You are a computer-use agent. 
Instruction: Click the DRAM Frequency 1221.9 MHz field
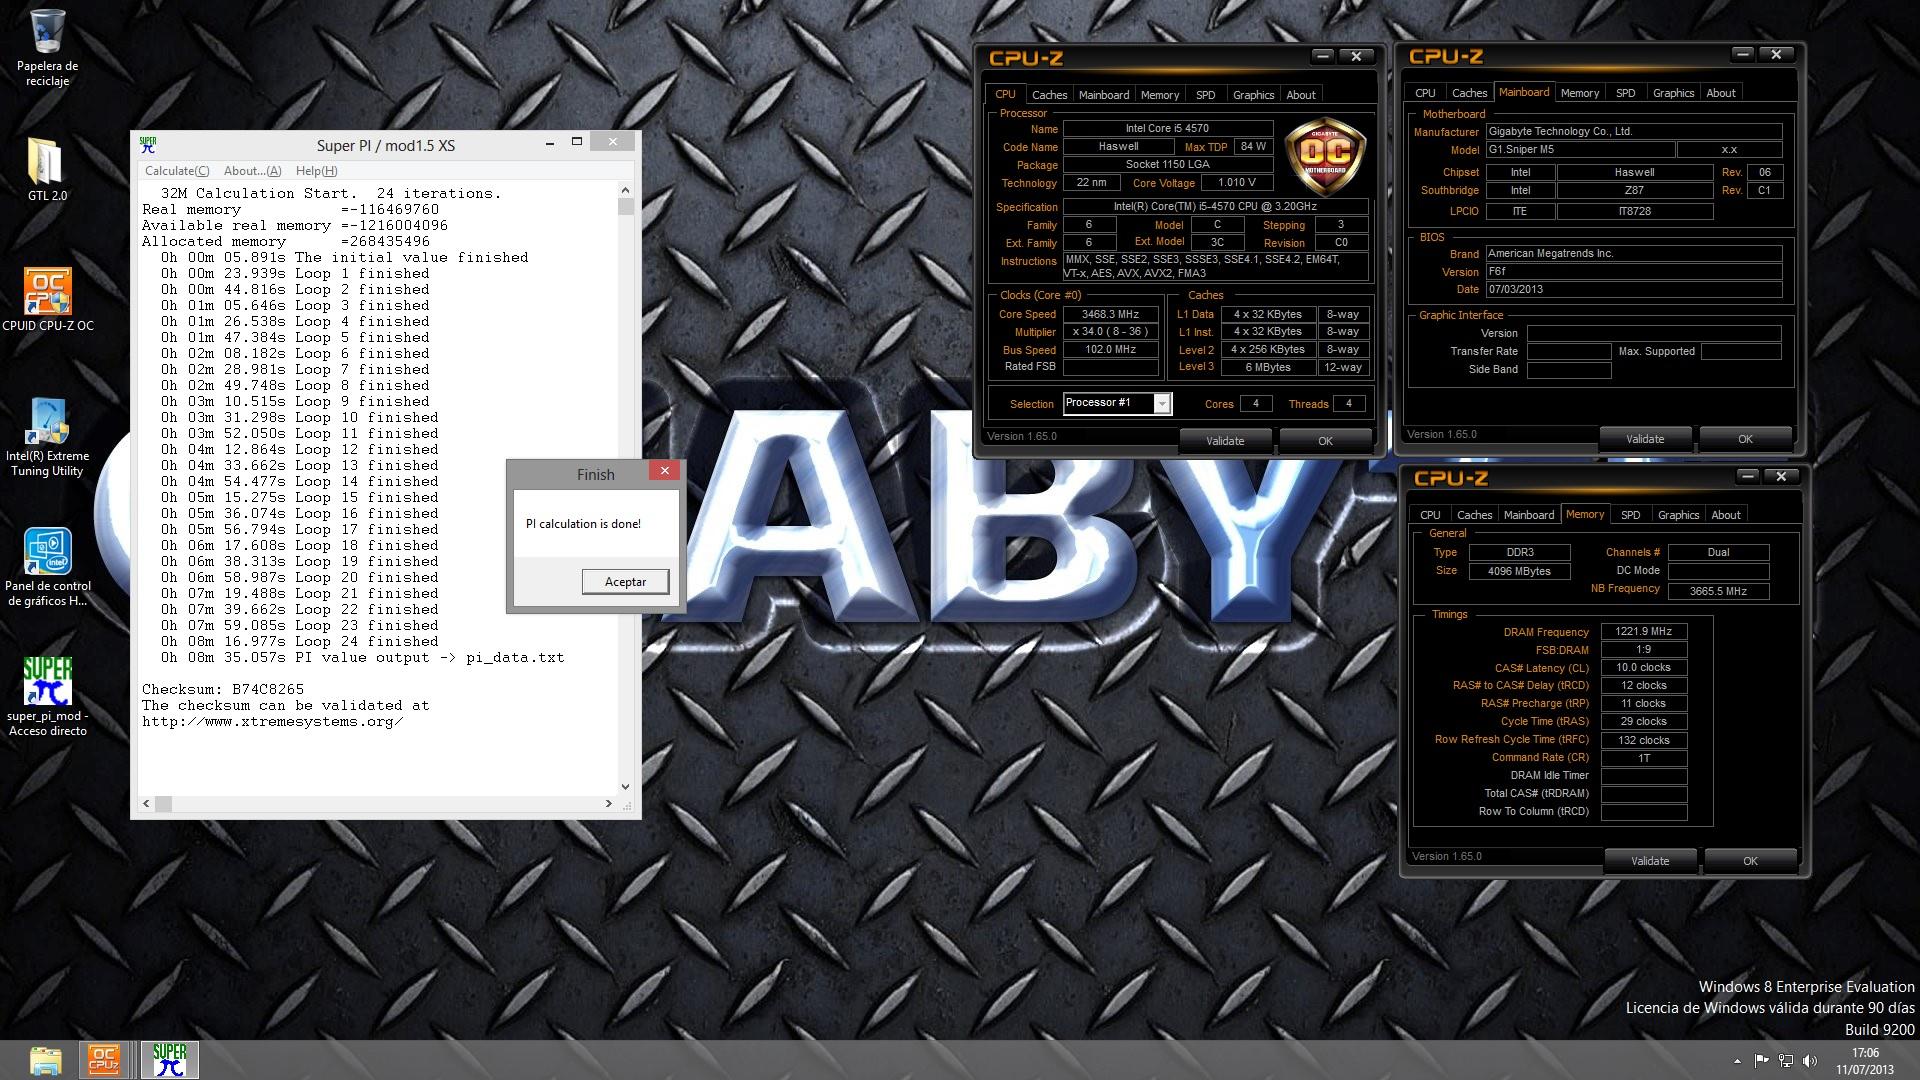(1644, 632)
